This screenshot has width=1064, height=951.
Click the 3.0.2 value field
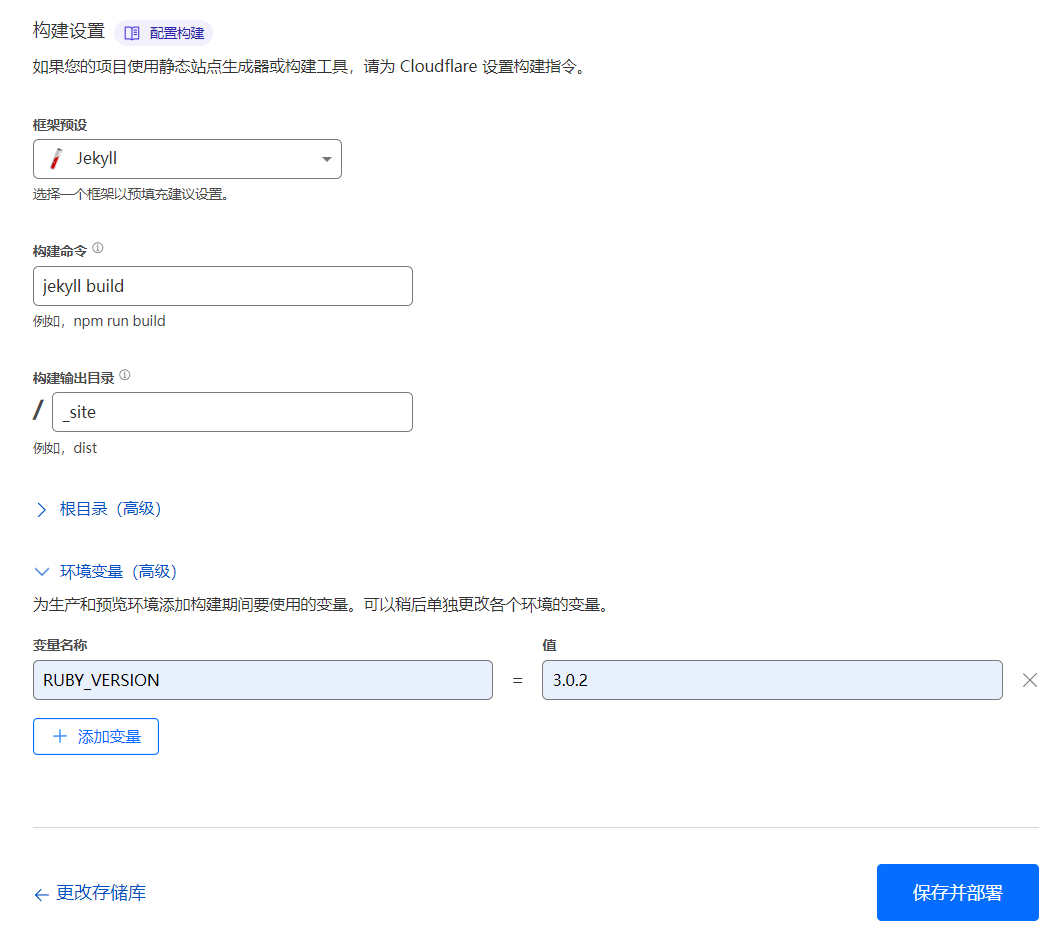pos(771,680)
